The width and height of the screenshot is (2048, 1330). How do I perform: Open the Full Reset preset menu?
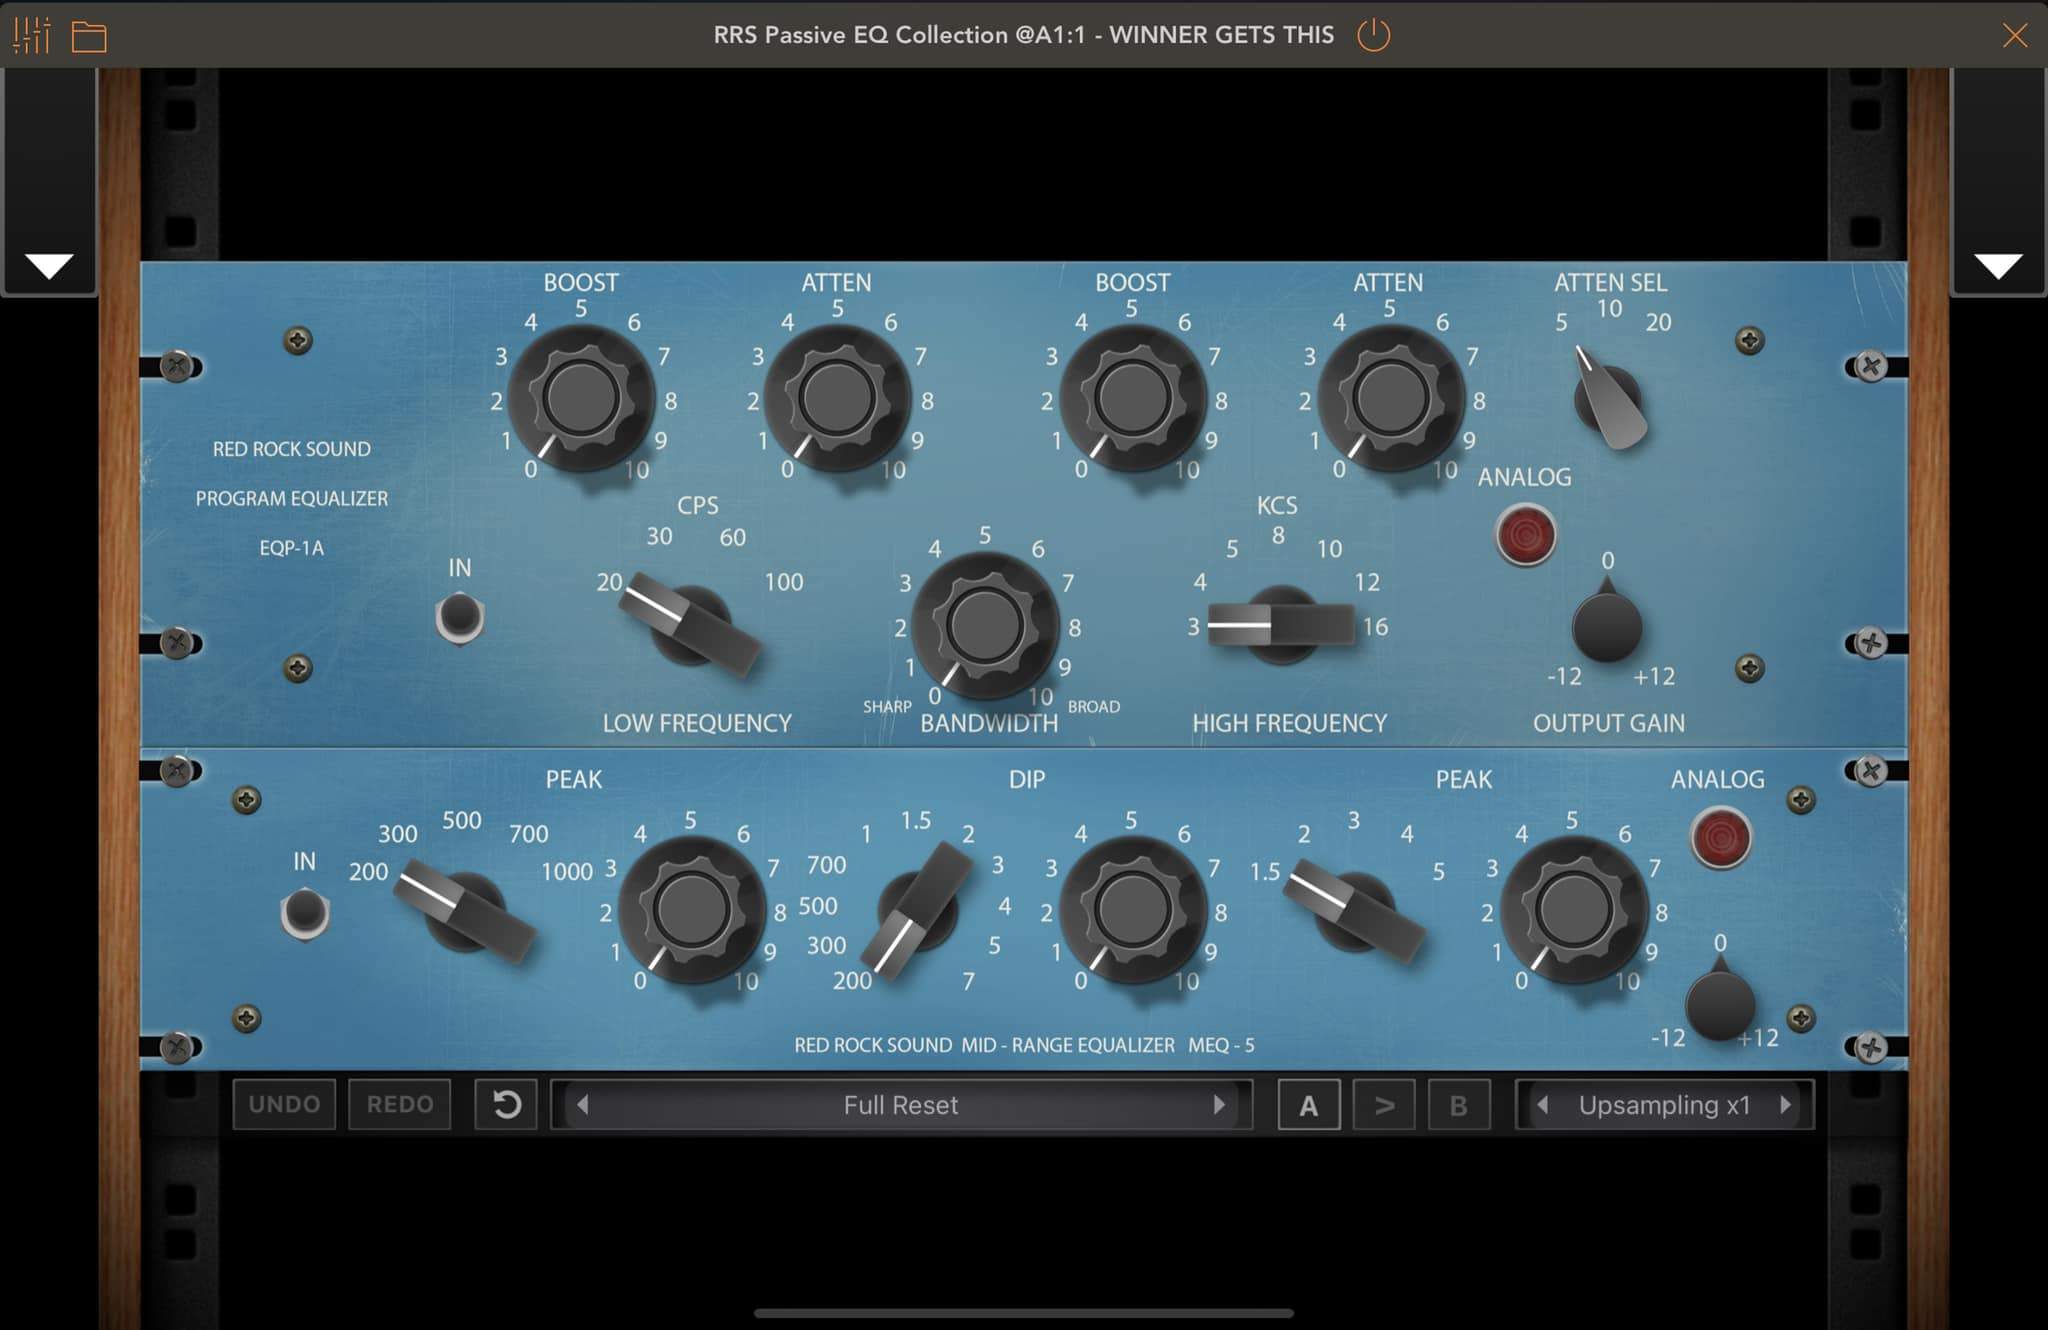click(901, 1105)
